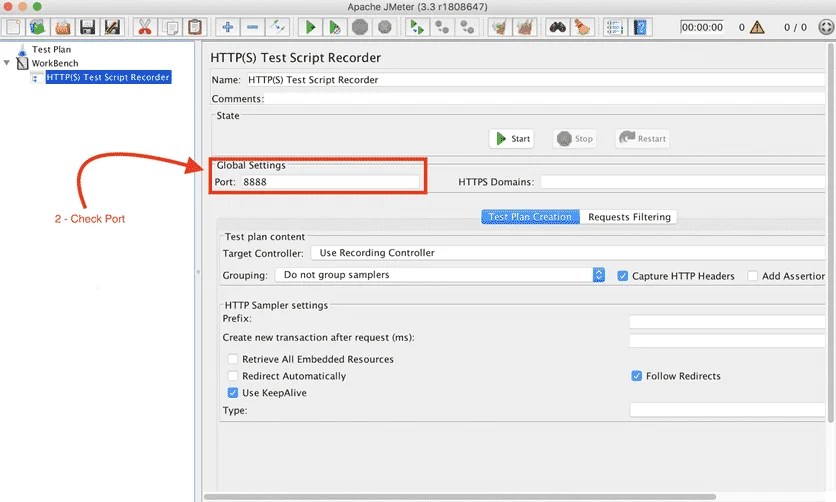
Task: Click the vertical scrollbar on the right edge
Action: pyautogui.click(x=831, y=232)
